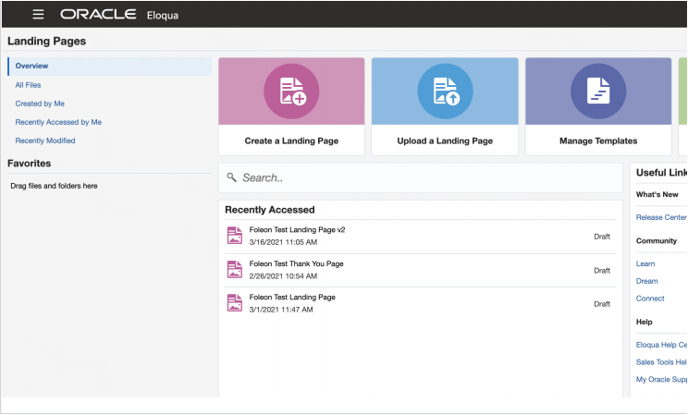Open the Eloqua Help Center link

point(661,345)
